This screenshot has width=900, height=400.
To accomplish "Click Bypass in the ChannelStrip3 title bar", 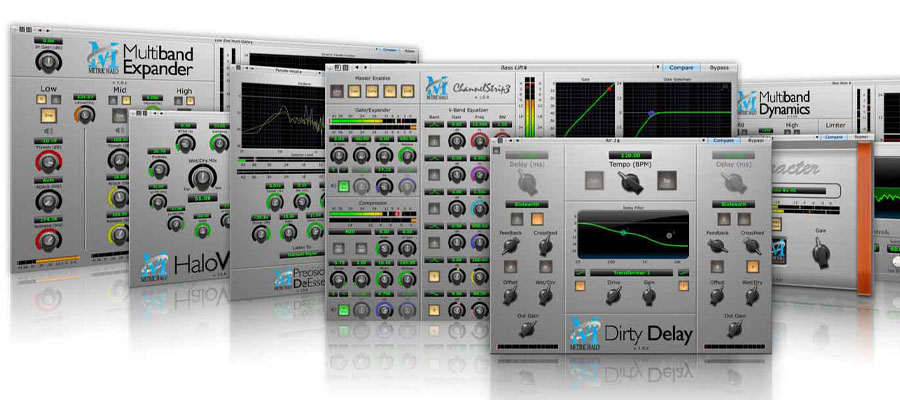I will pos(719,68).
